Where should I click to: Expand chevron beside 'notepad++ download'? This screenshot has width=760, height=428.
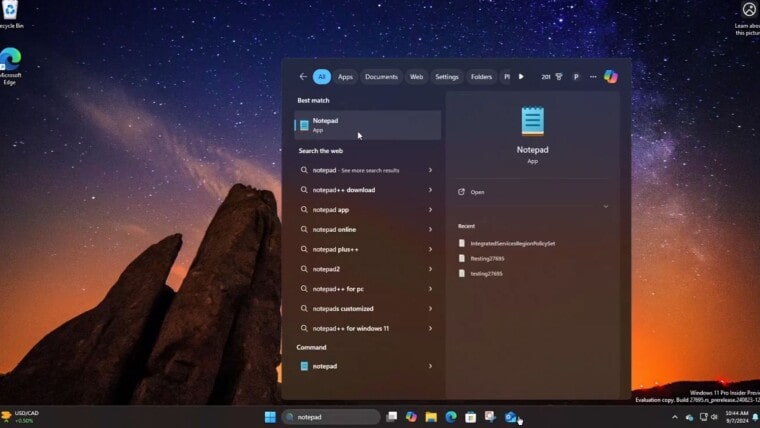[430, 190]
